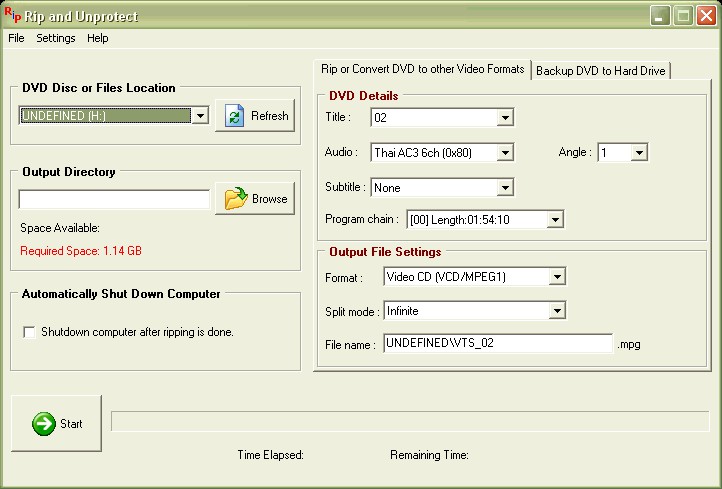This screenshot has width=722, height=489.
Task: Click the Refresh button's green arrows icon
Action: click(234, 116)
